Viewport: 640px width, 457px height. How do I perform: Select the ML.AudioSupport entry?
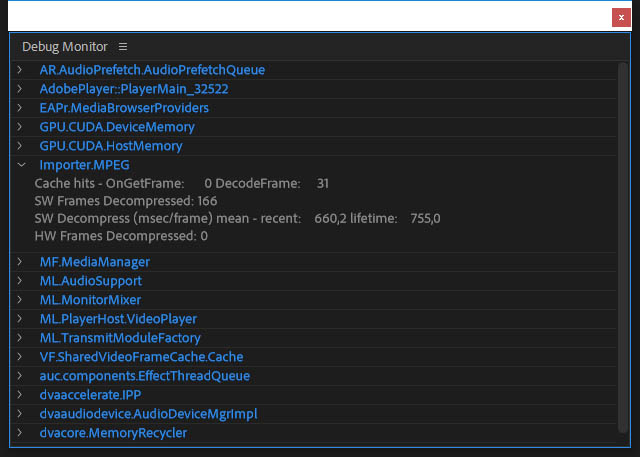(x=91, y=281)
